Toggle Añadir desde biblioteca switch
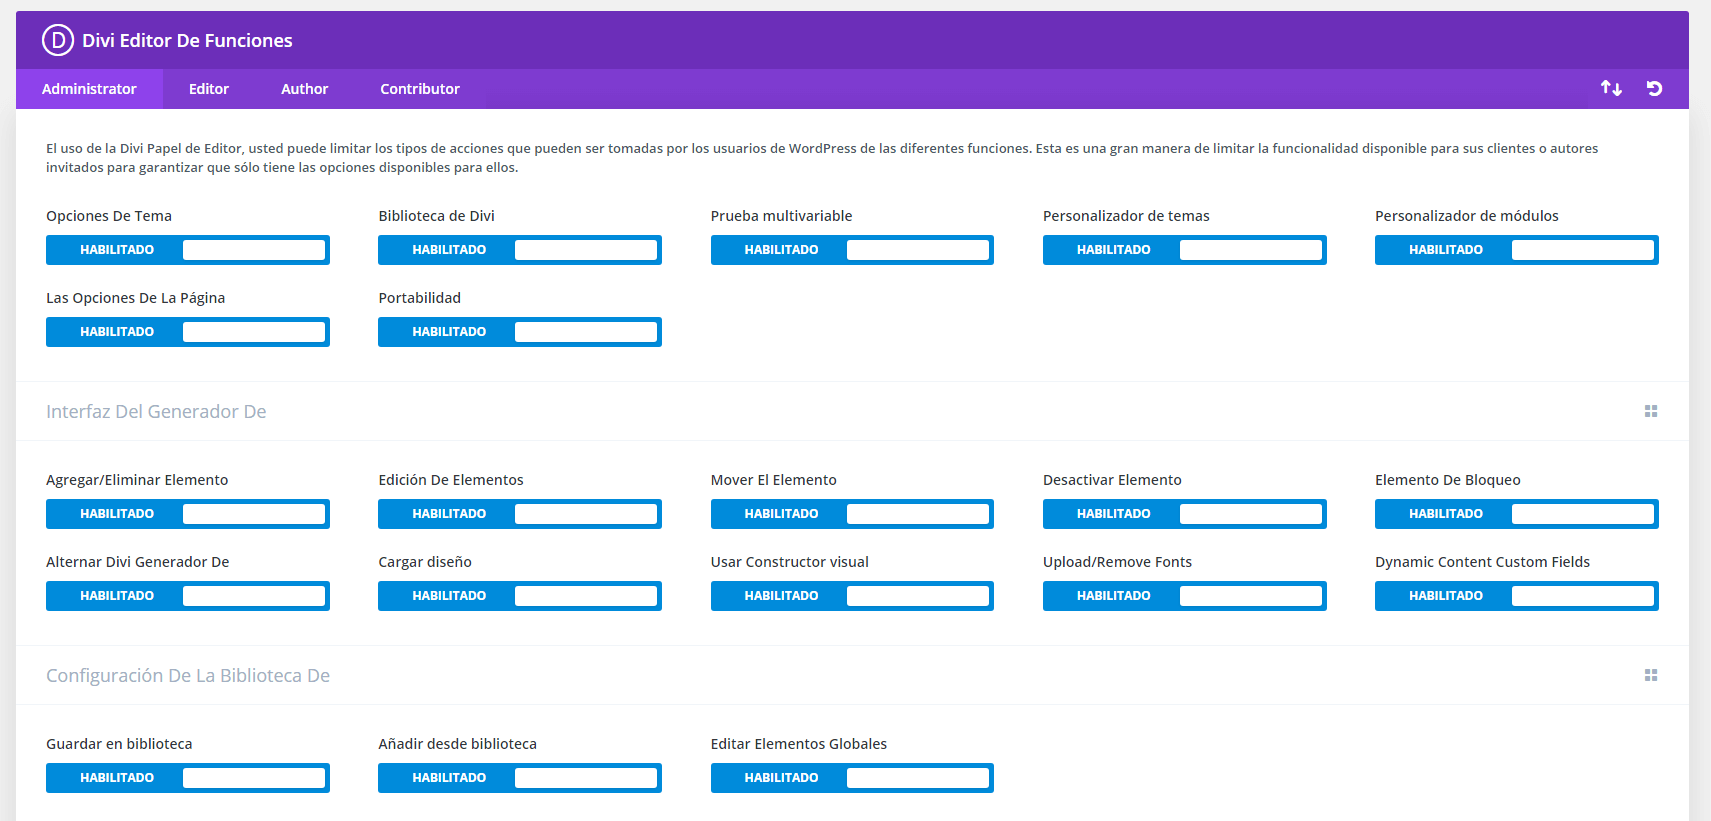 520,778
